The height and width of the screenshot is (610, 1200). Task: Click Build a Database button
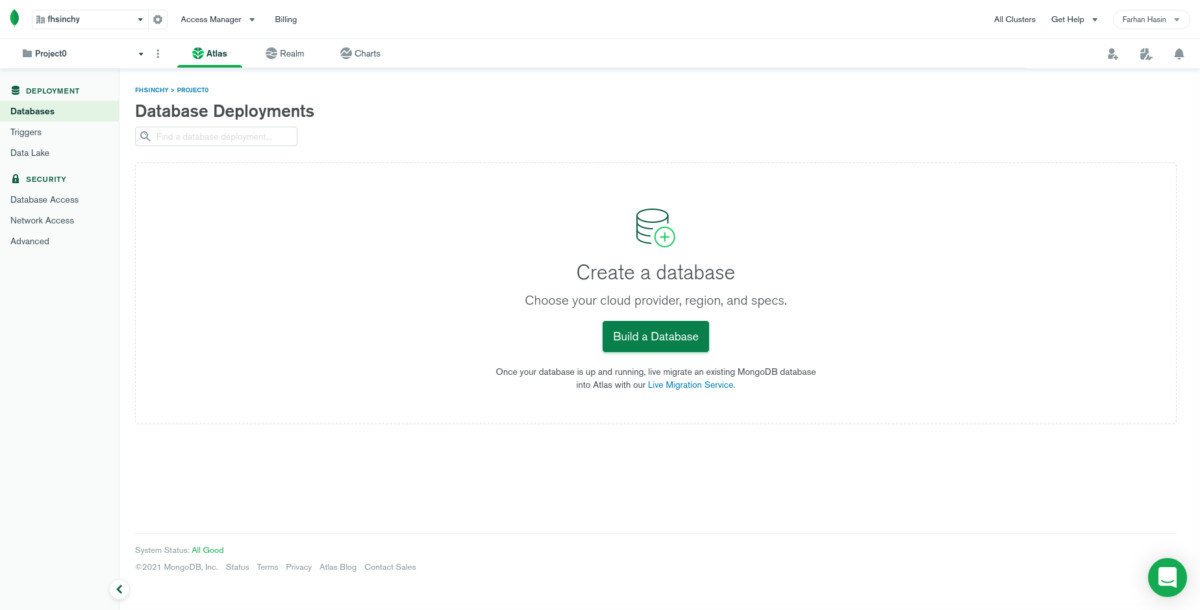[655, 336]
